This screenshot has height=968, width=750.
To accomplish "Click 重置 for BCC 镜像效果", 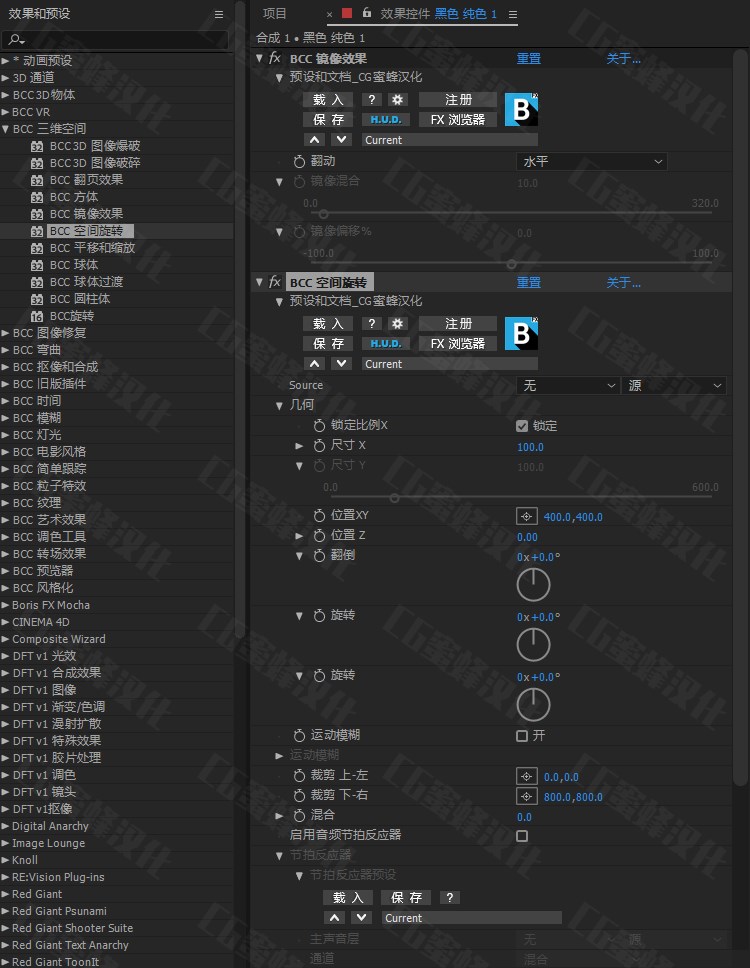I will pyautogui.click(x=528, y=59).
